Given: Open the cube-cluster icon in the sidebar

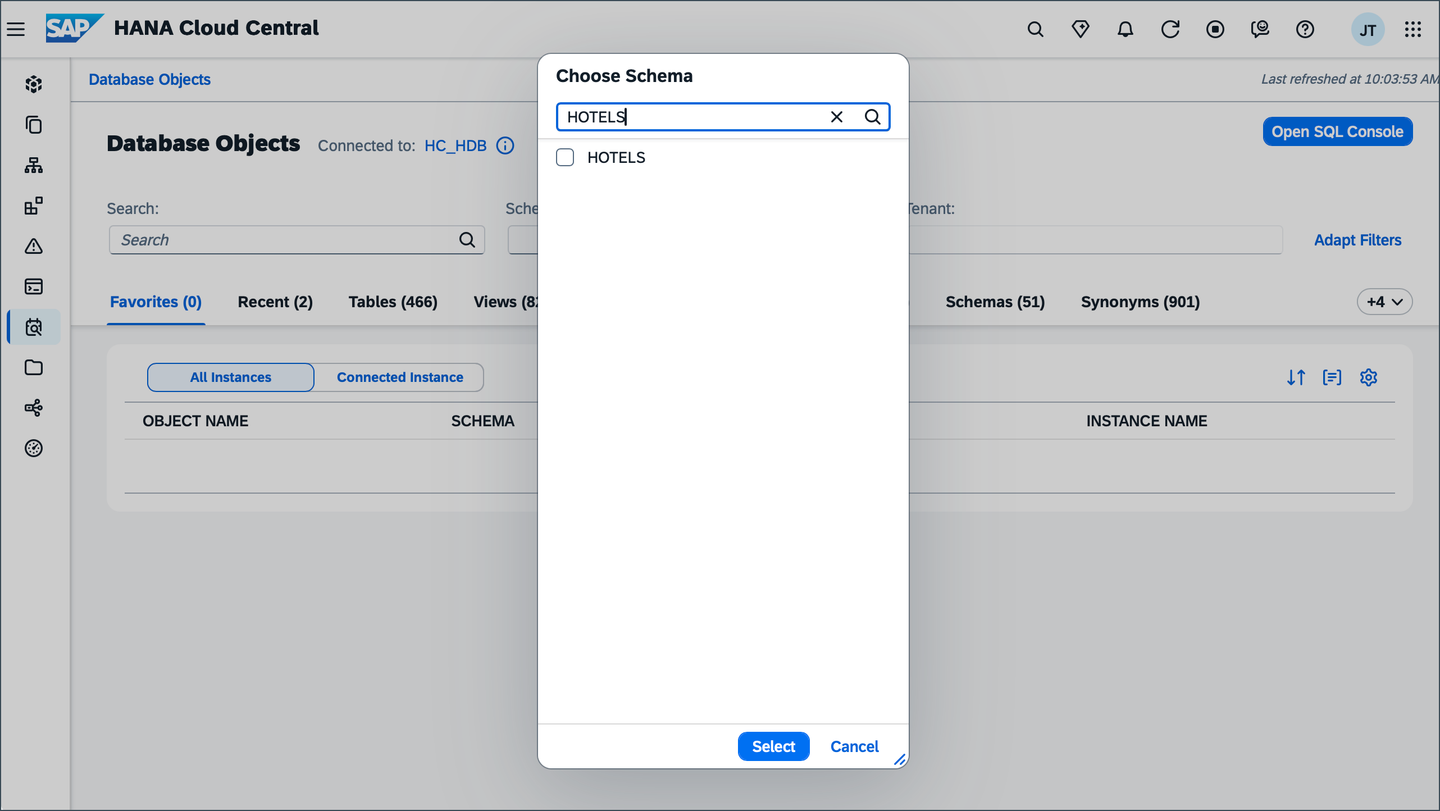Looking at the screenshot, I should point(34,84).
